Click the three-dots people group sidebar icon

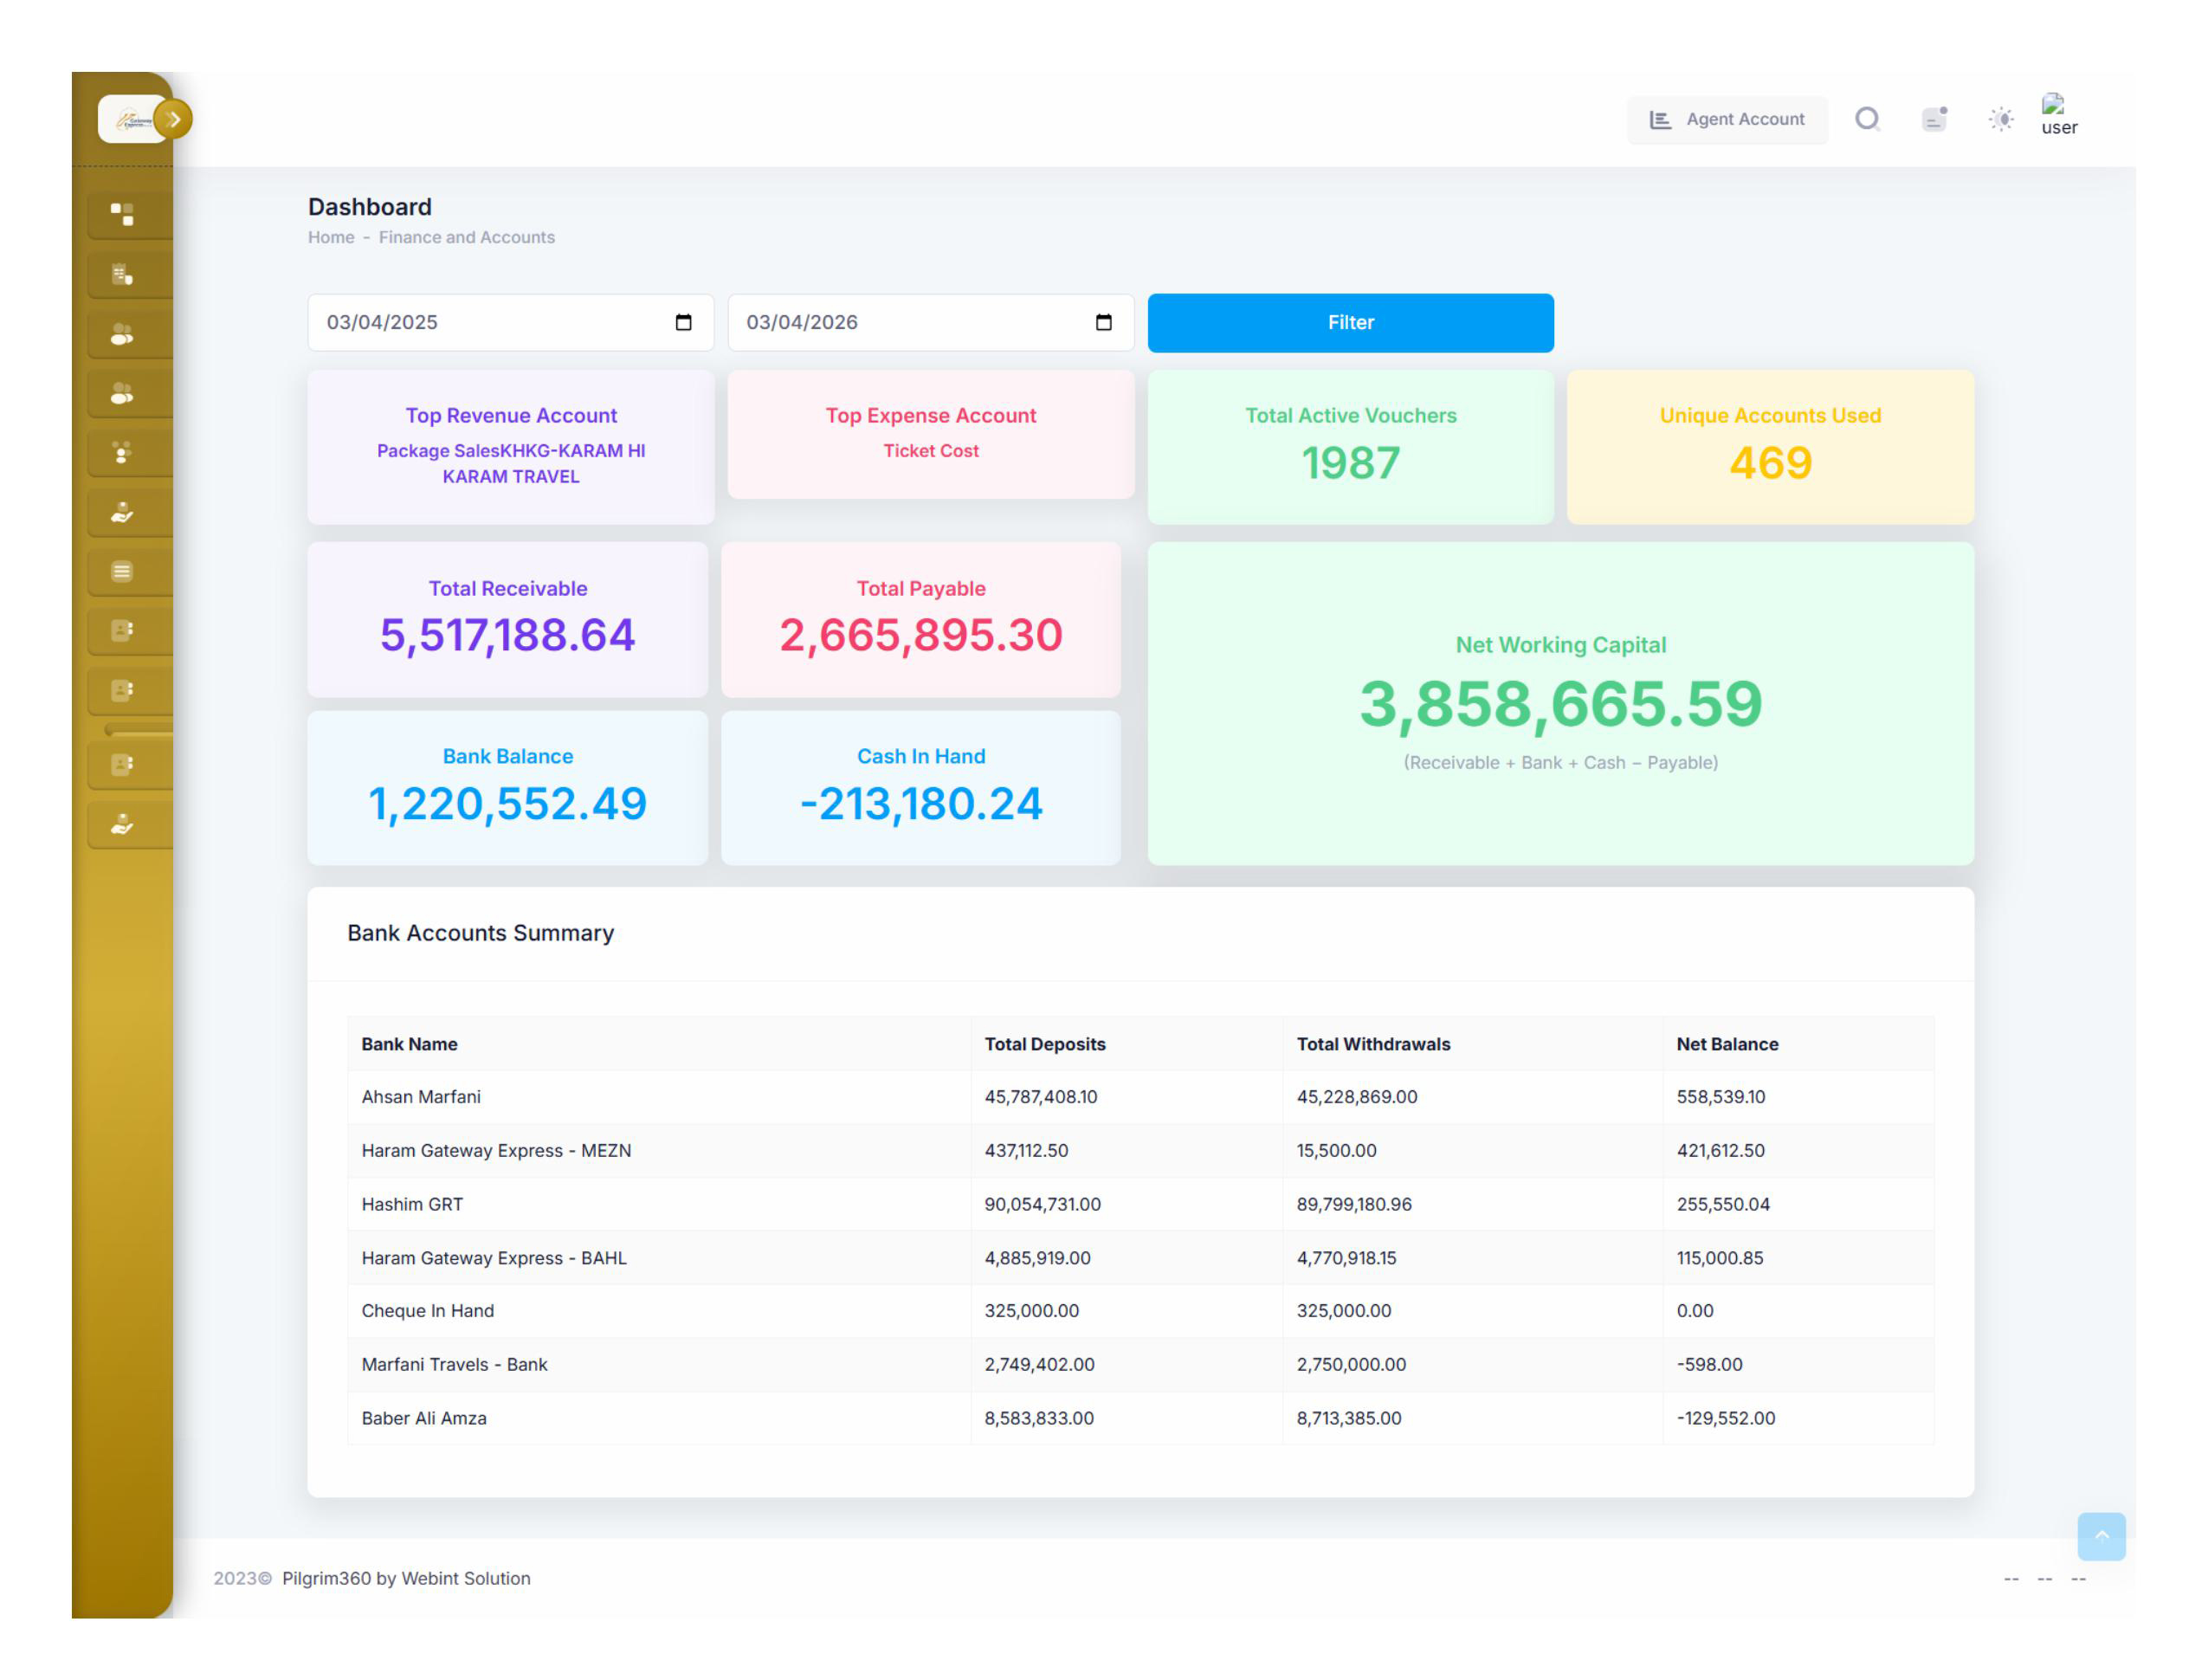[122, 453]
